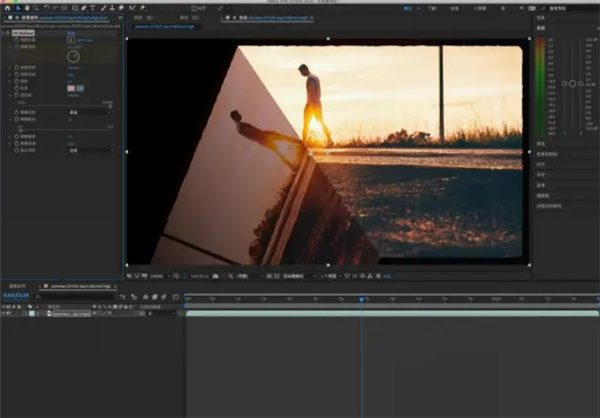Click the Reset Exposure icon in viewer
This screenshot has height=418, width=600.
(x=378, y=276)
